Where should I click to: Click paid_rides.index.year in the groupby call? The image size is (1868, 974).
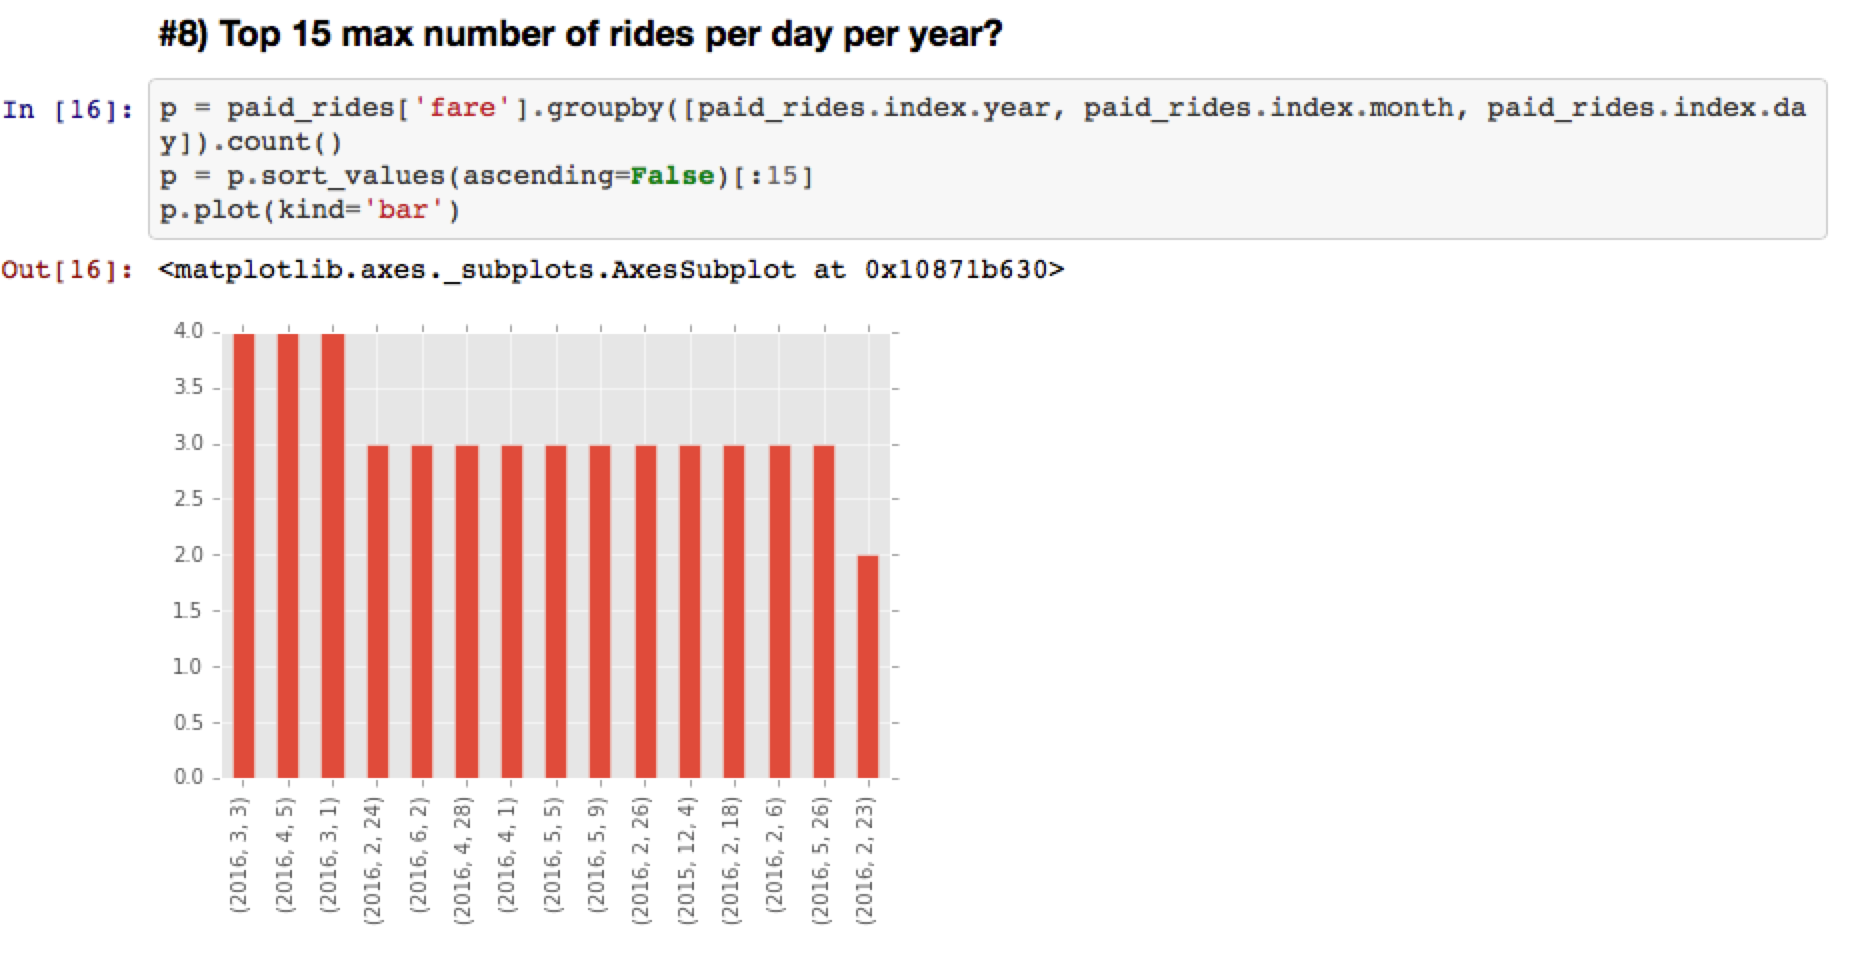point(873,108)
